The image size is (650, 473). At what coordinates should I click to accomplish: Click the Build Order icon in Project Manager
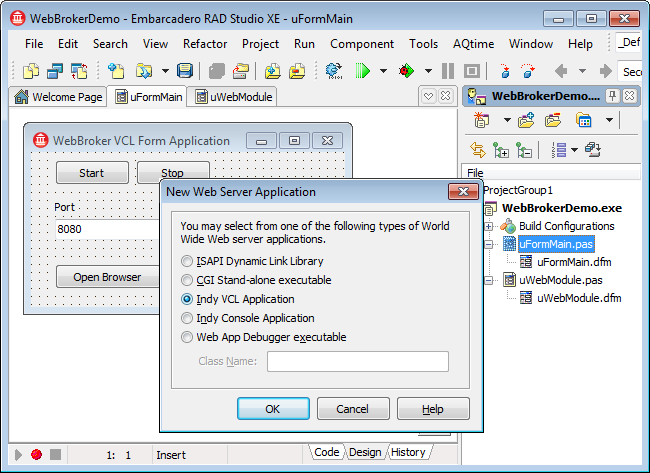593,150
